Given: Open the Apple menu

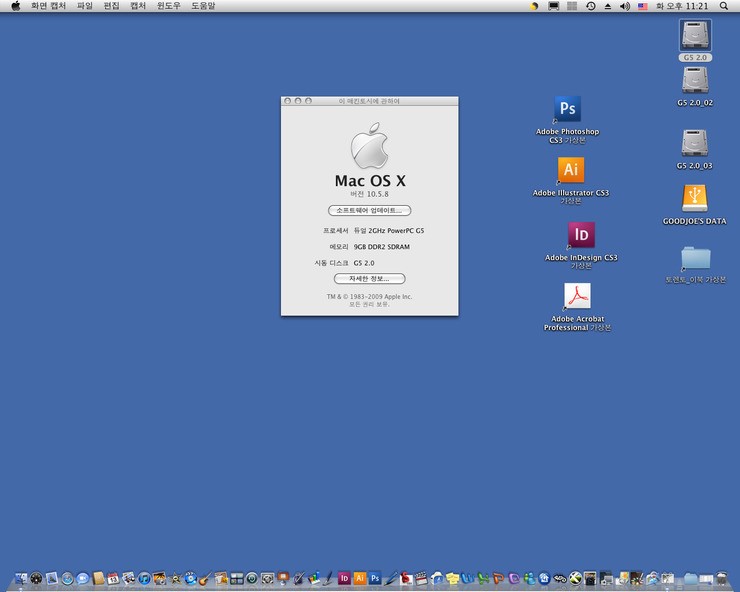Looking at the screenshot, I should tap(15, 6).
